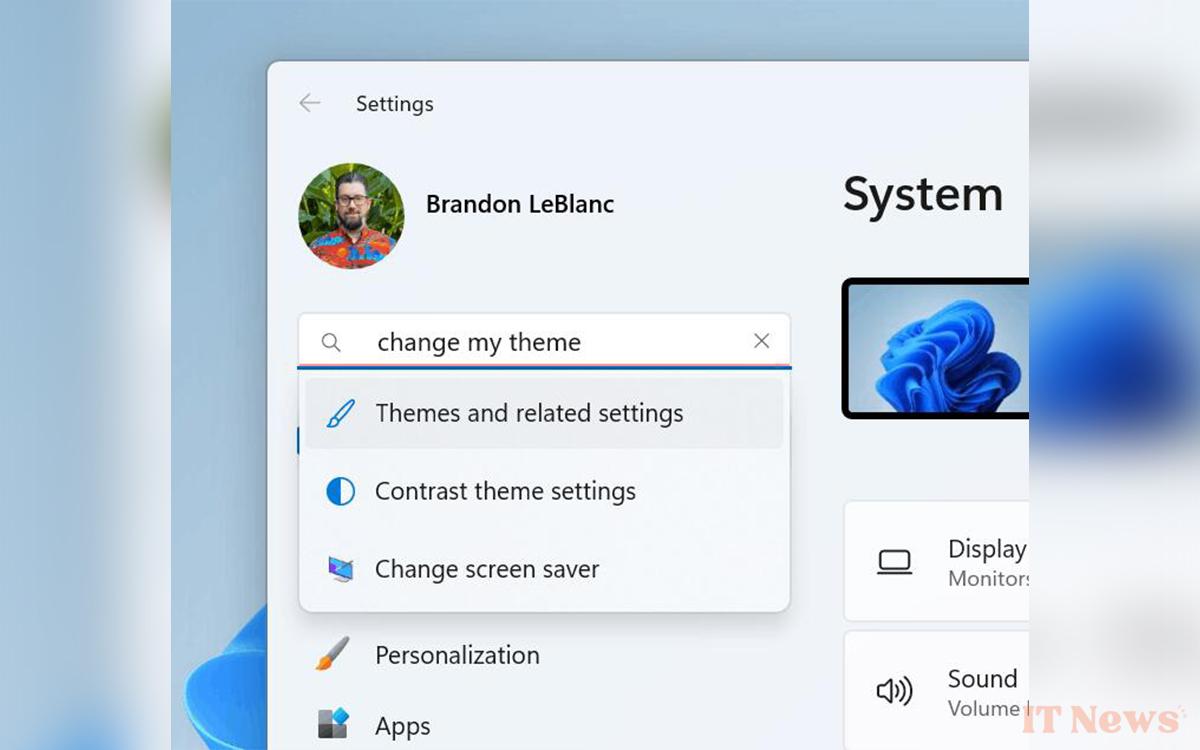This screenshot has height=750, width=1200.
Task: Click the search magnifier icon
Action: click(x=330, y=342)
